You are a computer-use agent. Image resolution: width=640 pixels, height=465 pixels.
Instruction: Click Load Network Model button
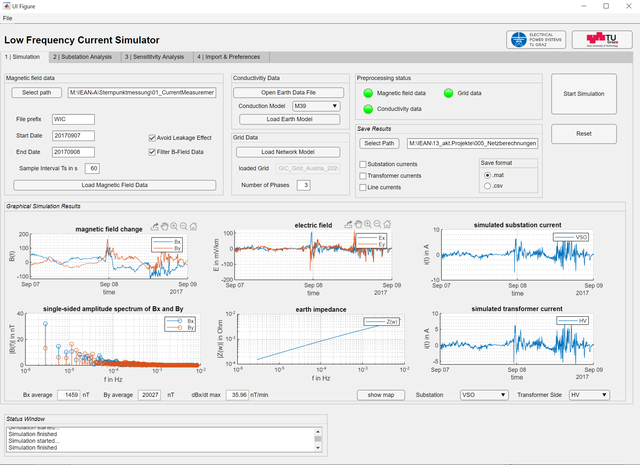point(288,152)
